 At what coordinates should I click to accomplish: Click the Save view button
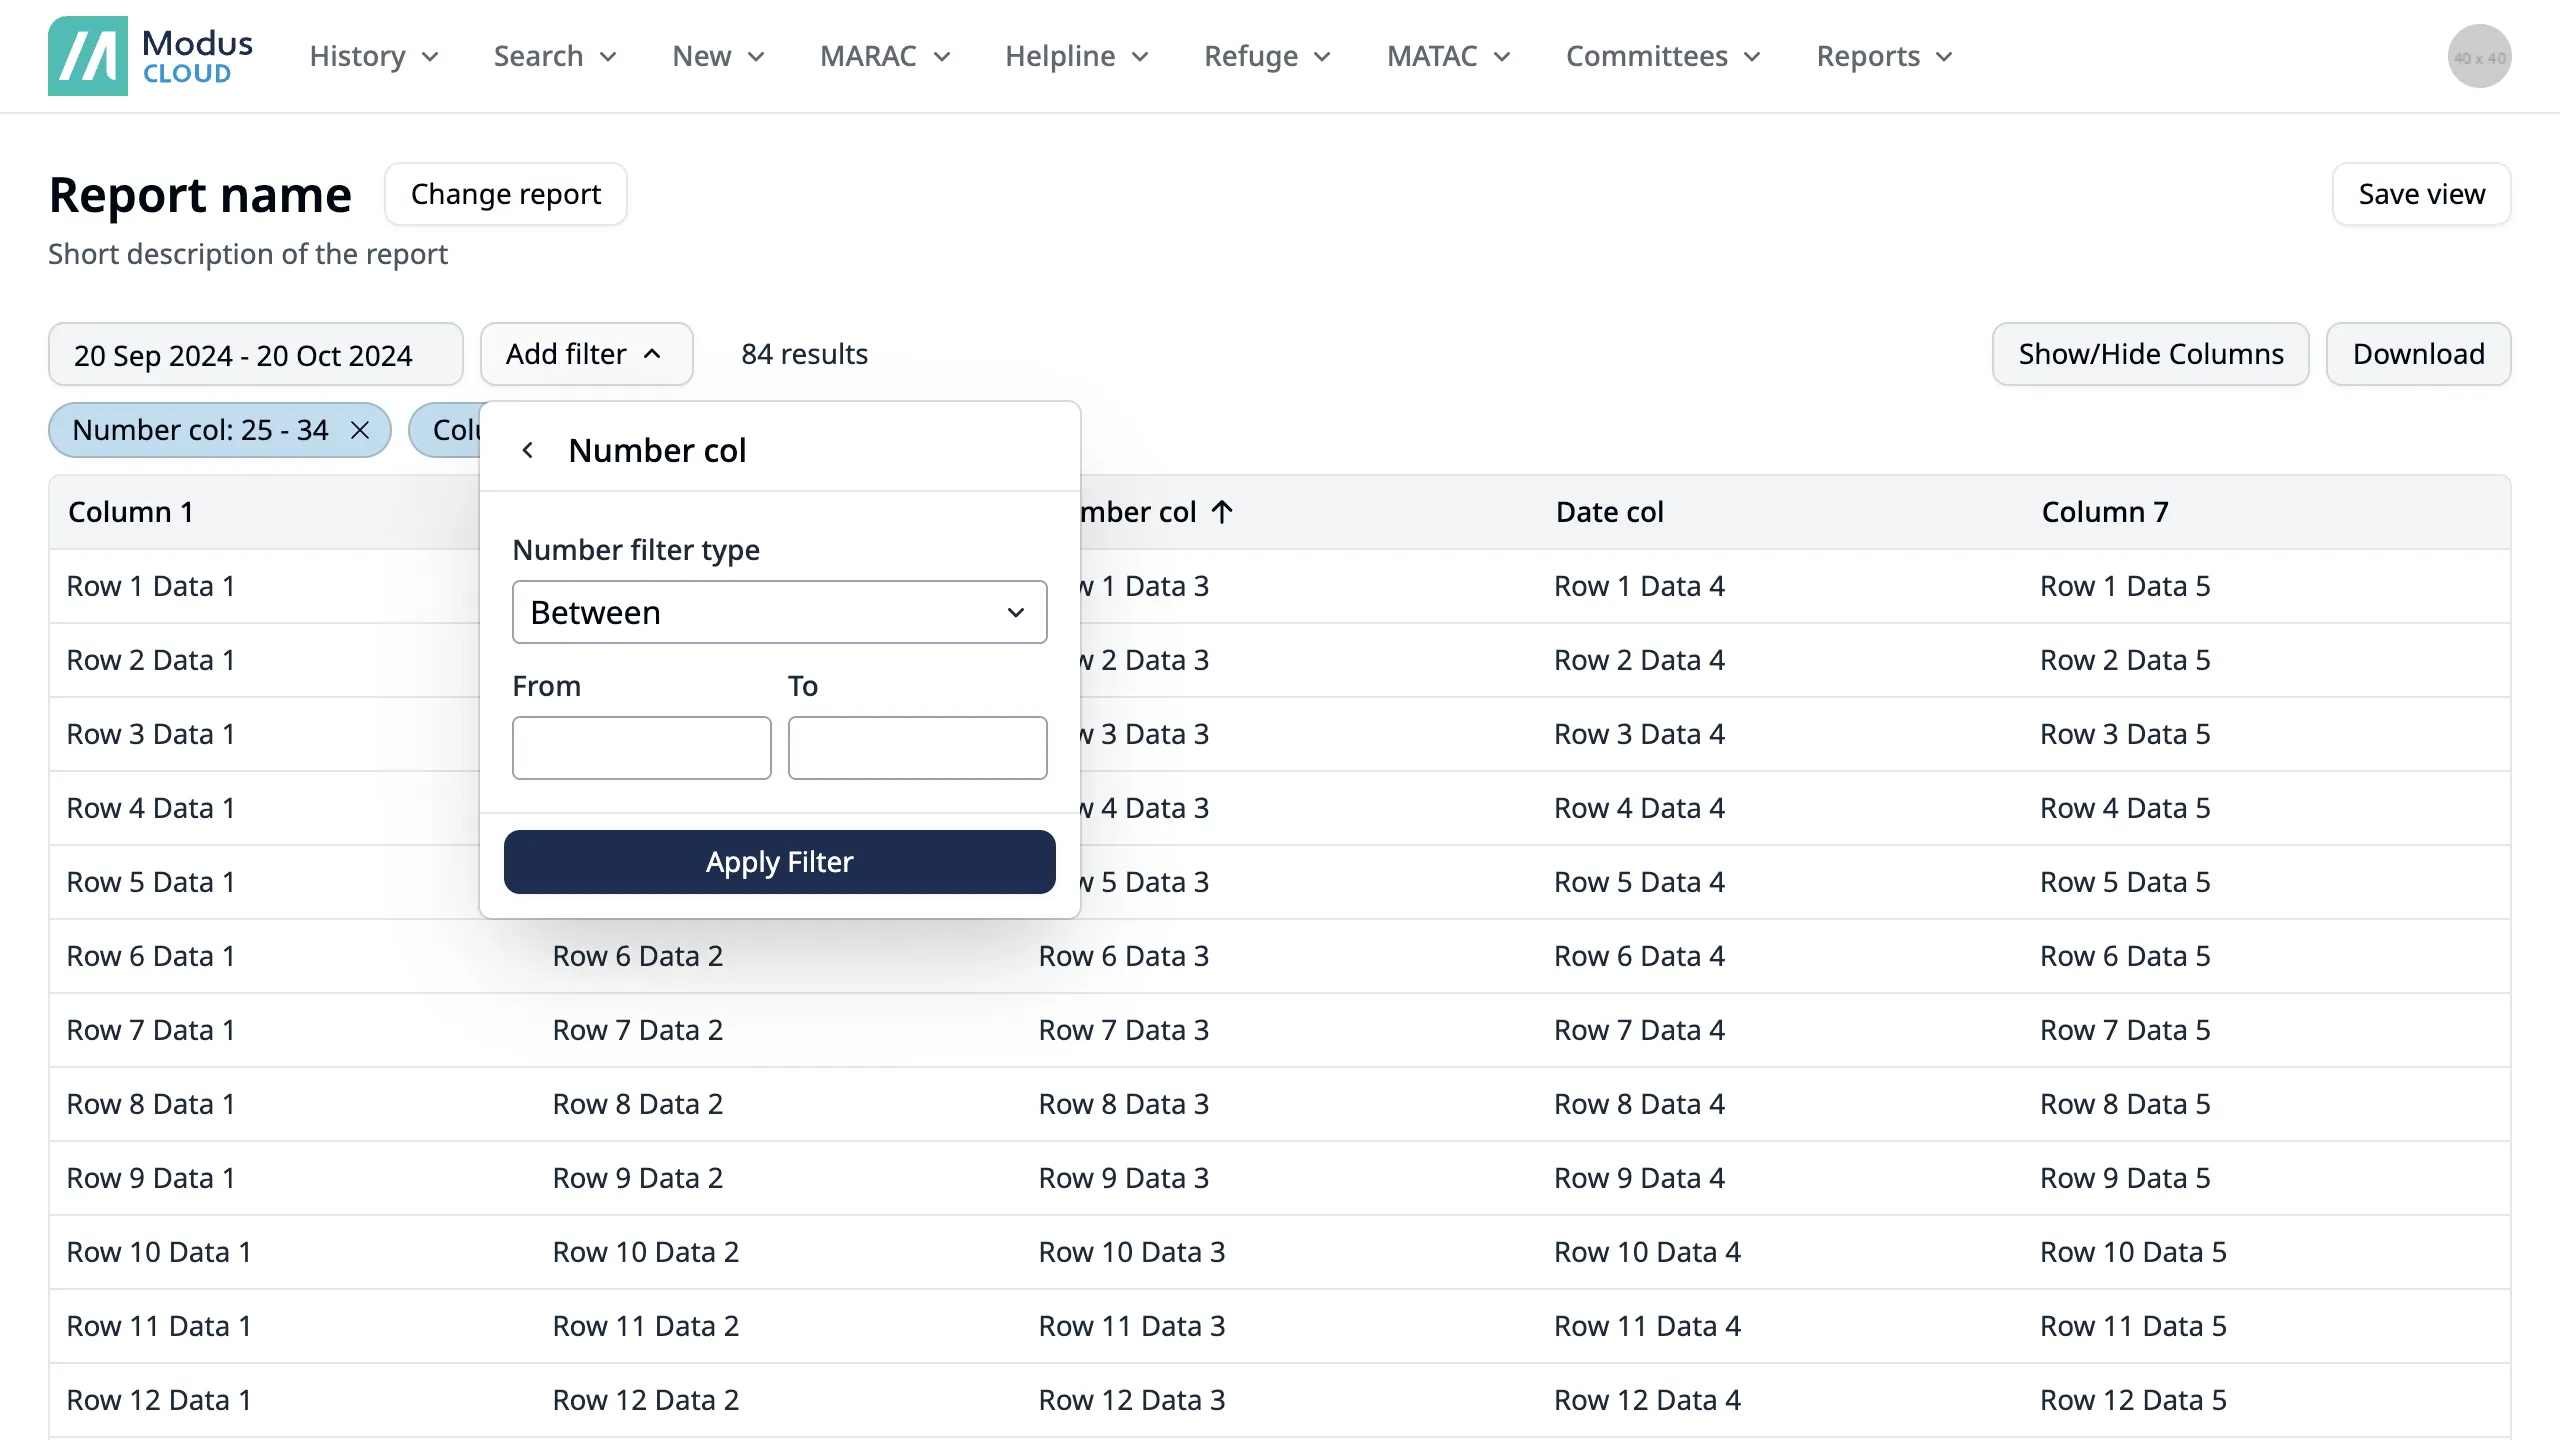coord(2421,194)
